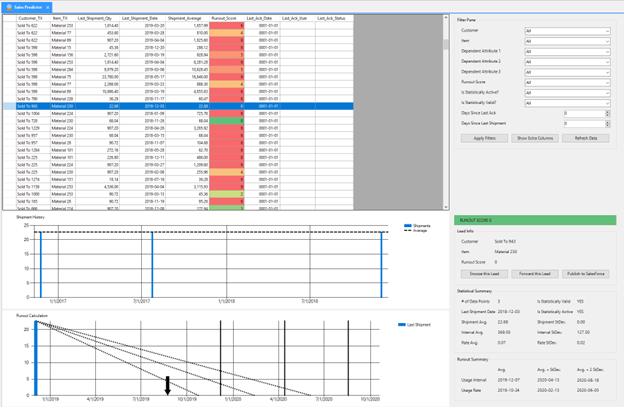Decrease Days Since Last Shipment value
Image resolution: width=624 pixels, height=407 pixels.
click(608, 125)
